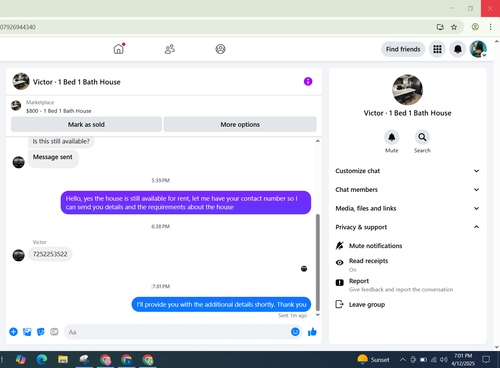Click the volume tray icon
This screenshot has height=368, width=500.
click(x=443, y=360)
